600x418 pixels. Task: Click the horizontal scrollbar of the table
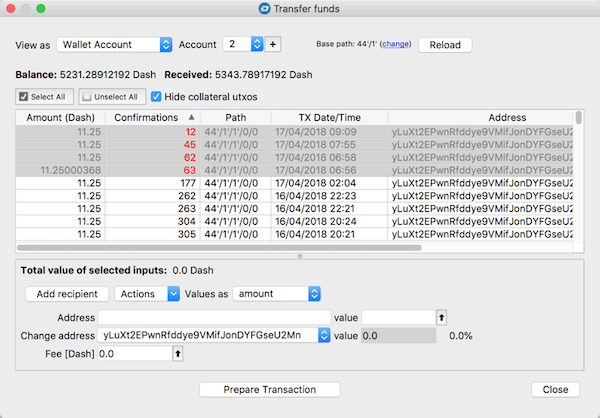click(x=219, y=248)
